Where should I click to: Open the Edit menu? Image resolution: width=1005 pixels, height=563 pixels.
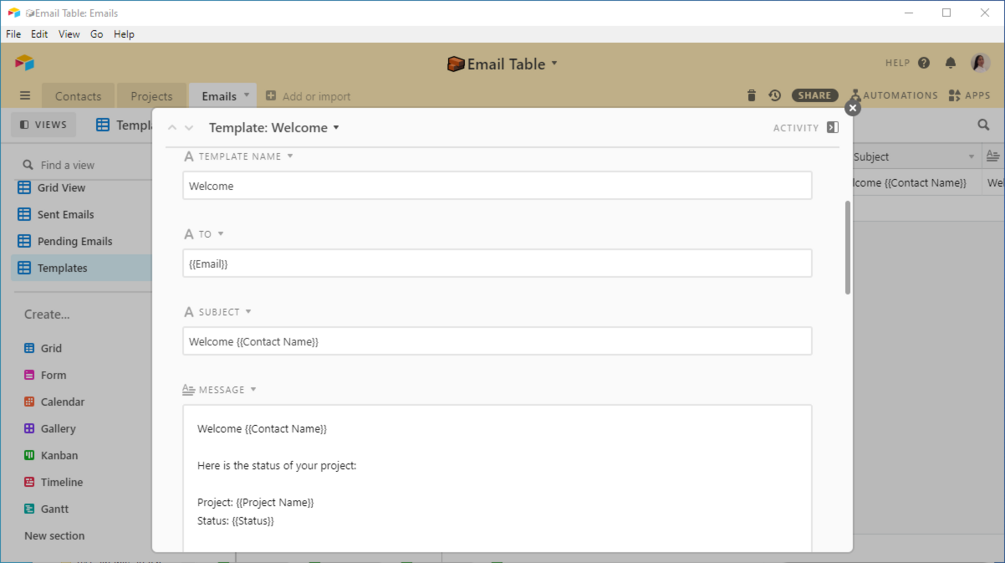(x=39, y=34)
